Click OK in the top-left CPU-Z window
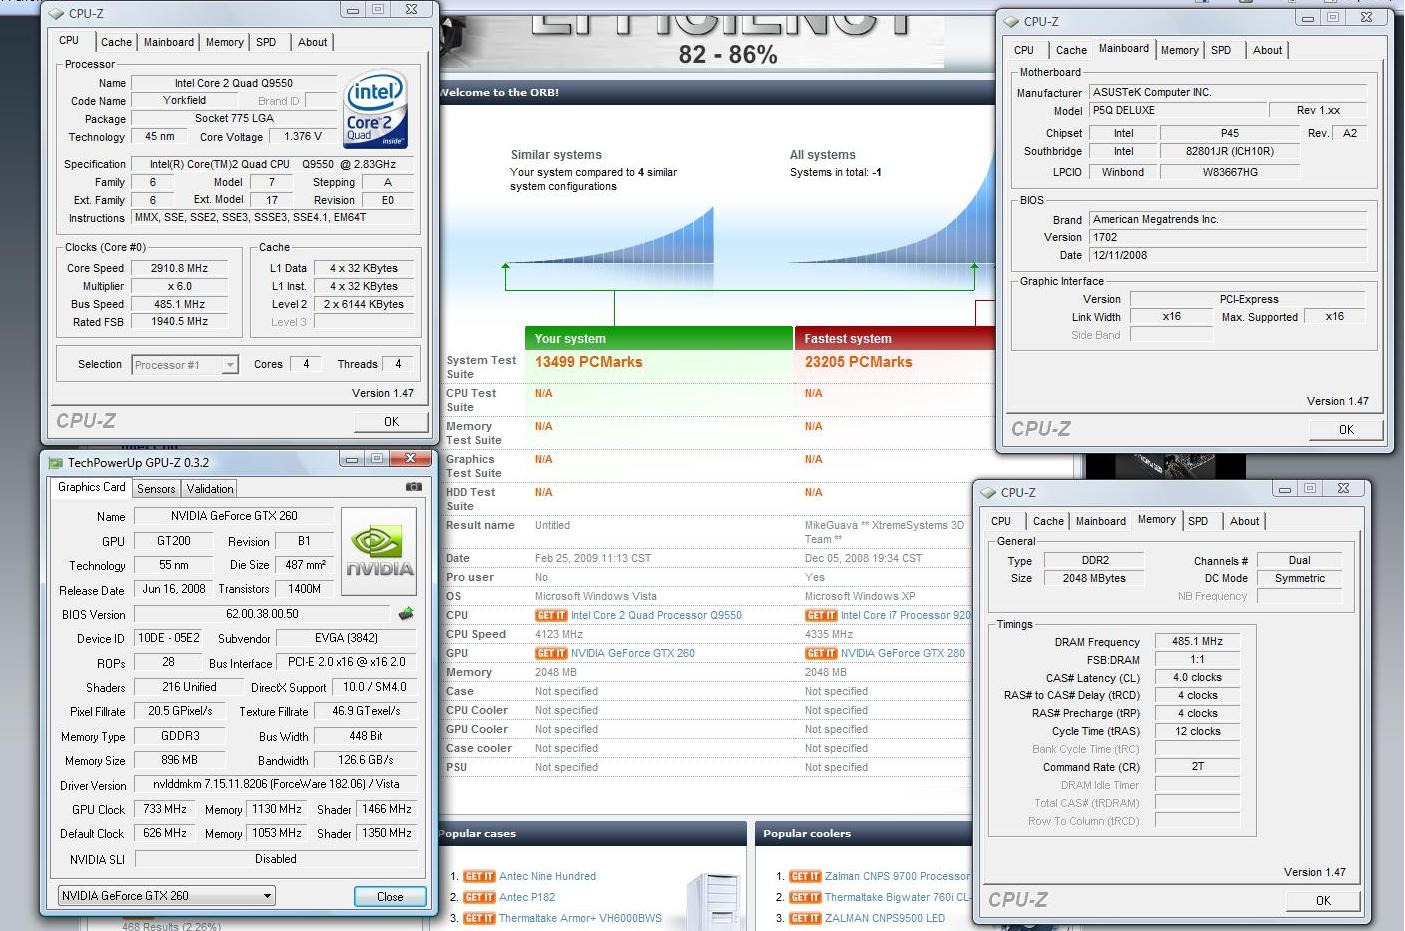This screenshot has height=931, width=1405. click(x=391, y=422)
